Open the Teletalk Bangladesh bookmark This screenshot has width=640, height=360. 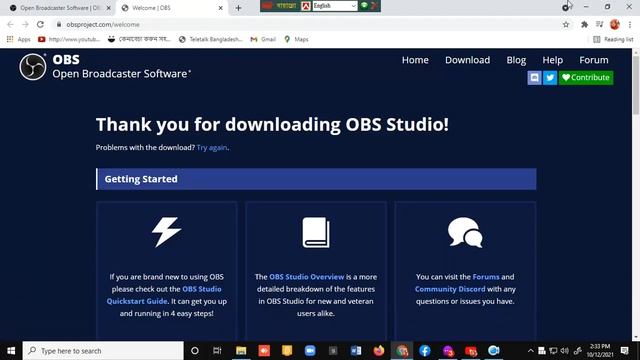coord(211,39)
